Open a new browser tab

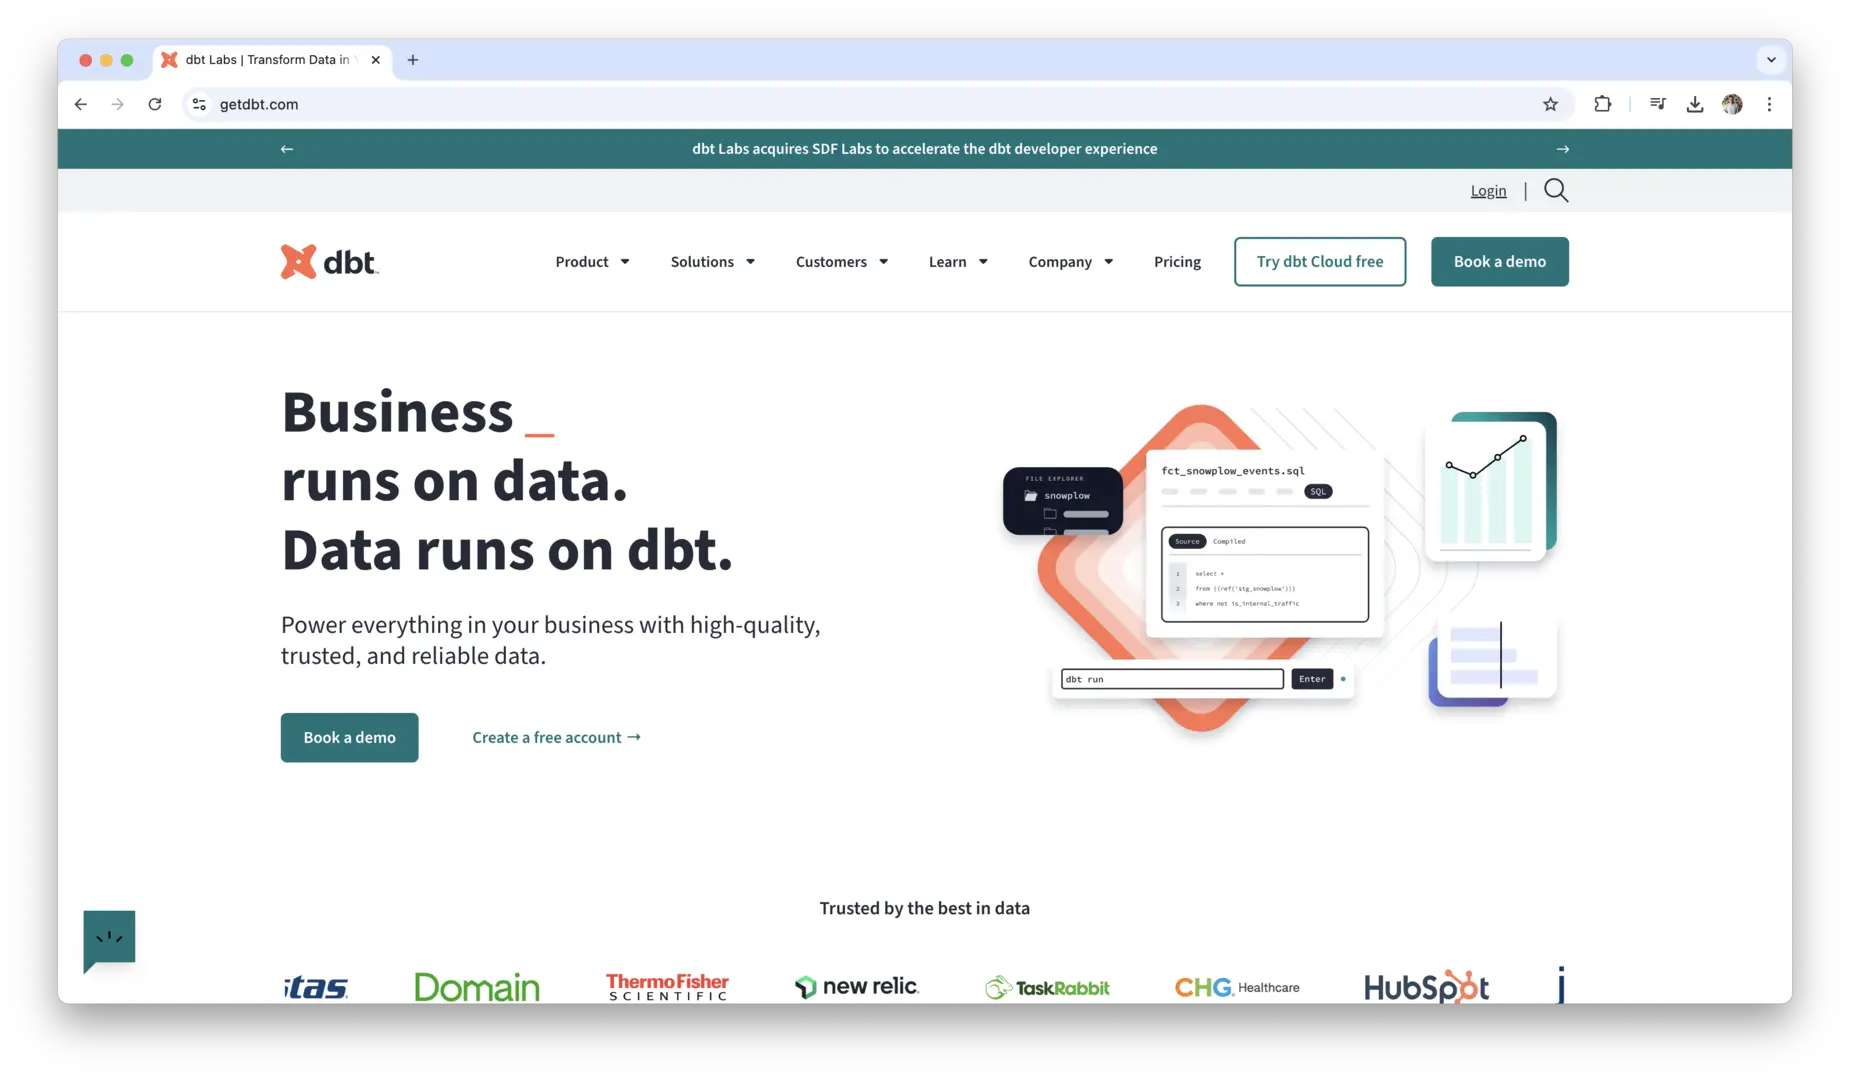click(x=413, y=60)
